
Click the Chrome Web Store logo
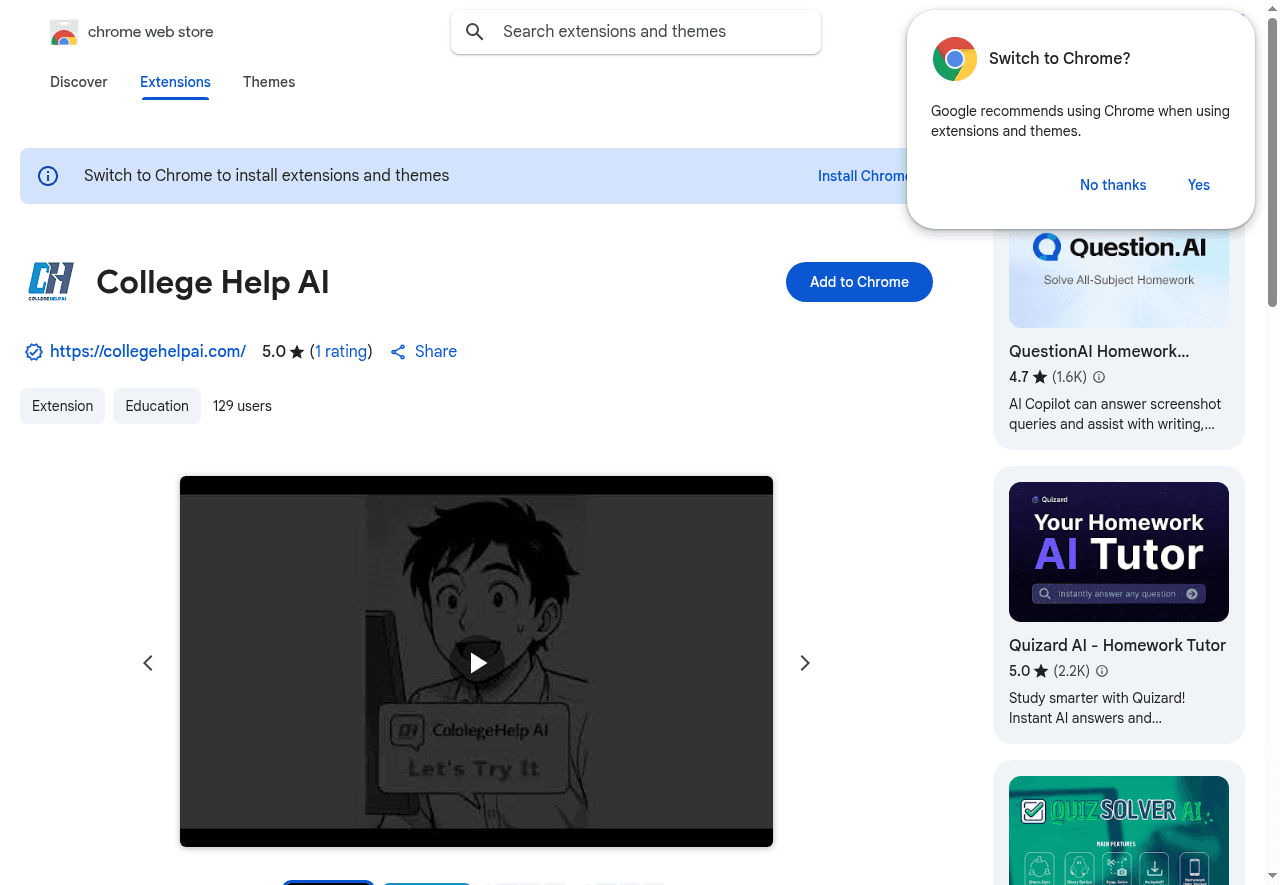(64, 31)
